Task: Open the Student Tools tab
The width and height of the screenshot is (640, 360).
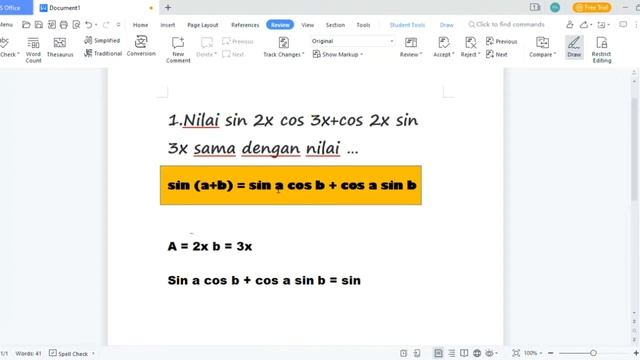Action: 407,25
